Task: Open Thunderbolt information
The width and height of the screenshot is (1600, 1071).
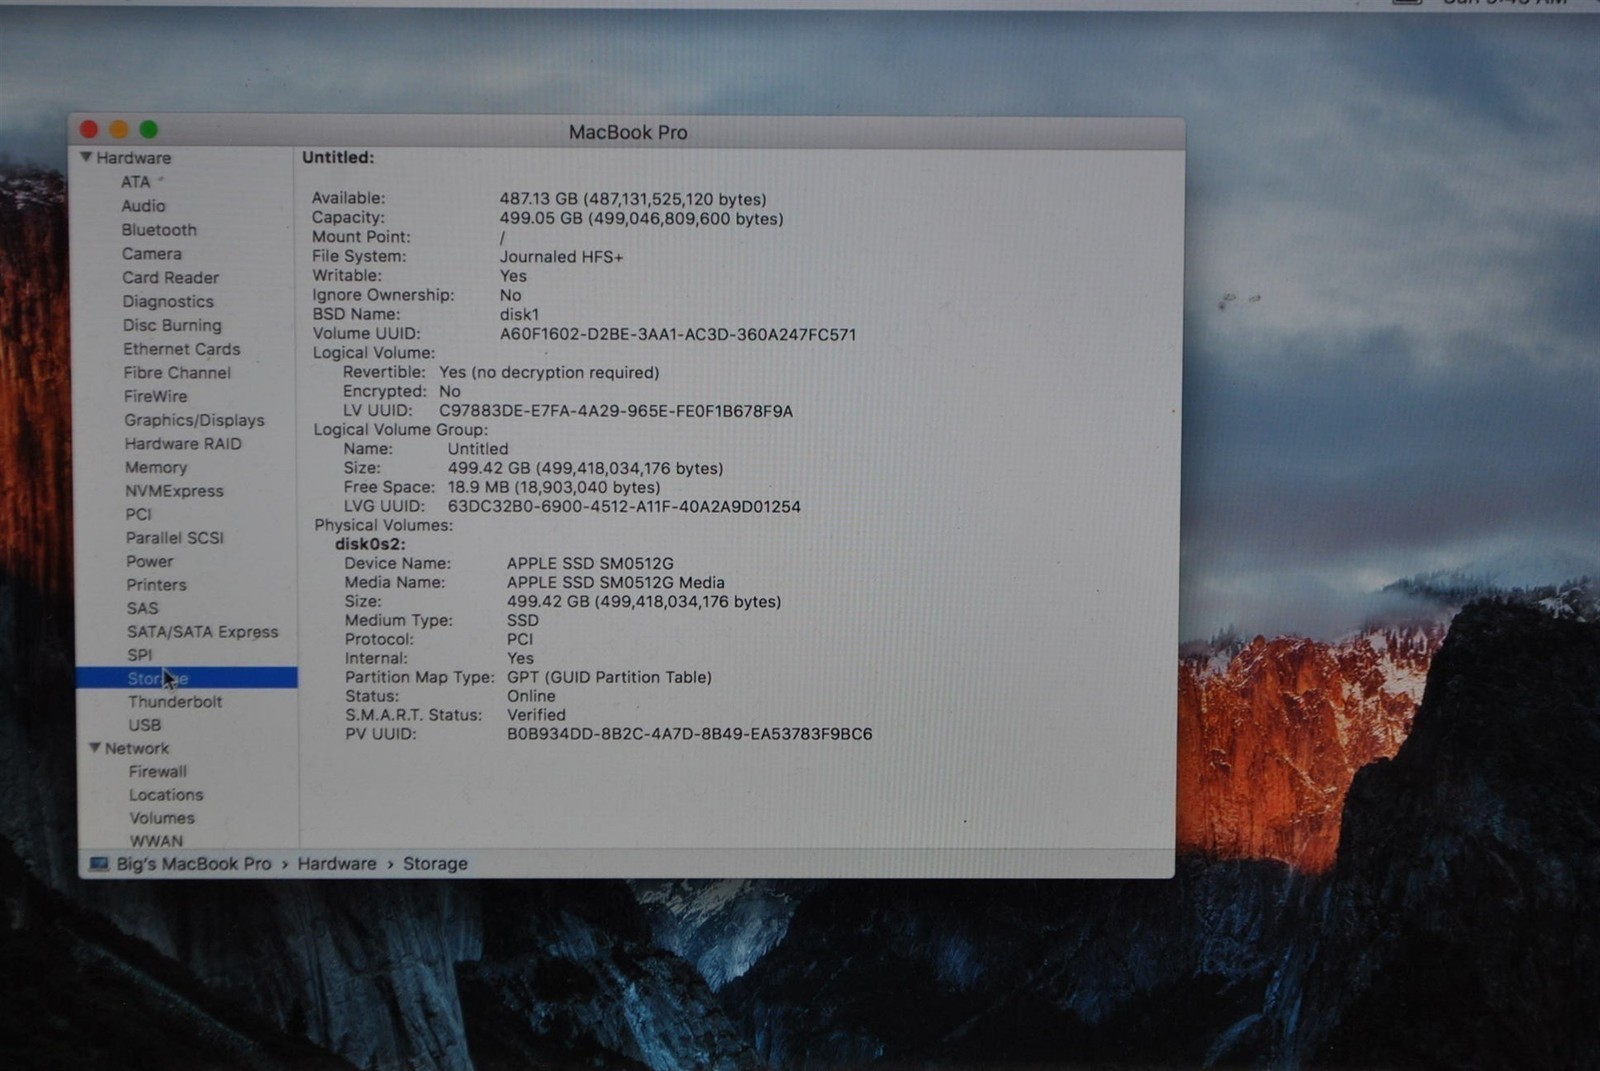Action: click(x=175, y=702)
